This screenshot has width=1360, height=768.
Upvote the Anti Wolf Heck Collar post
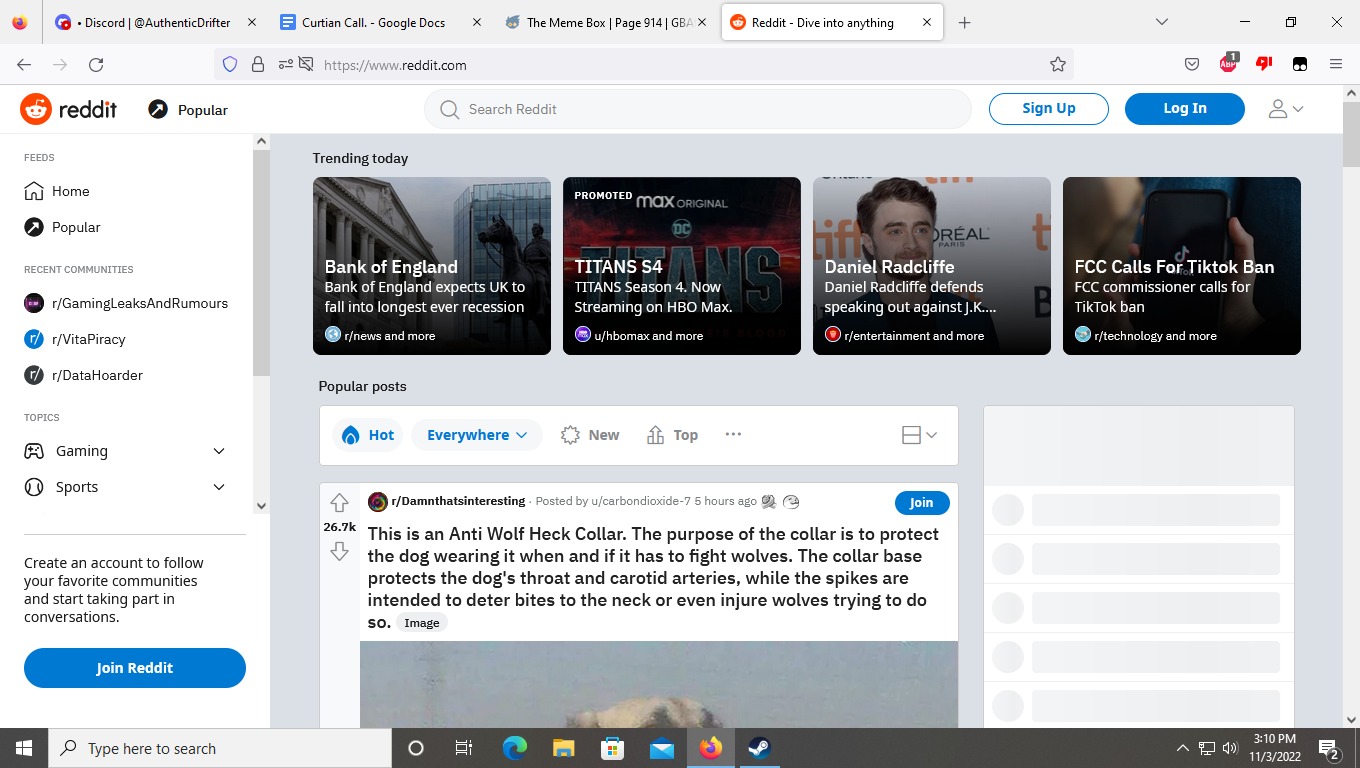coord(339,503)
